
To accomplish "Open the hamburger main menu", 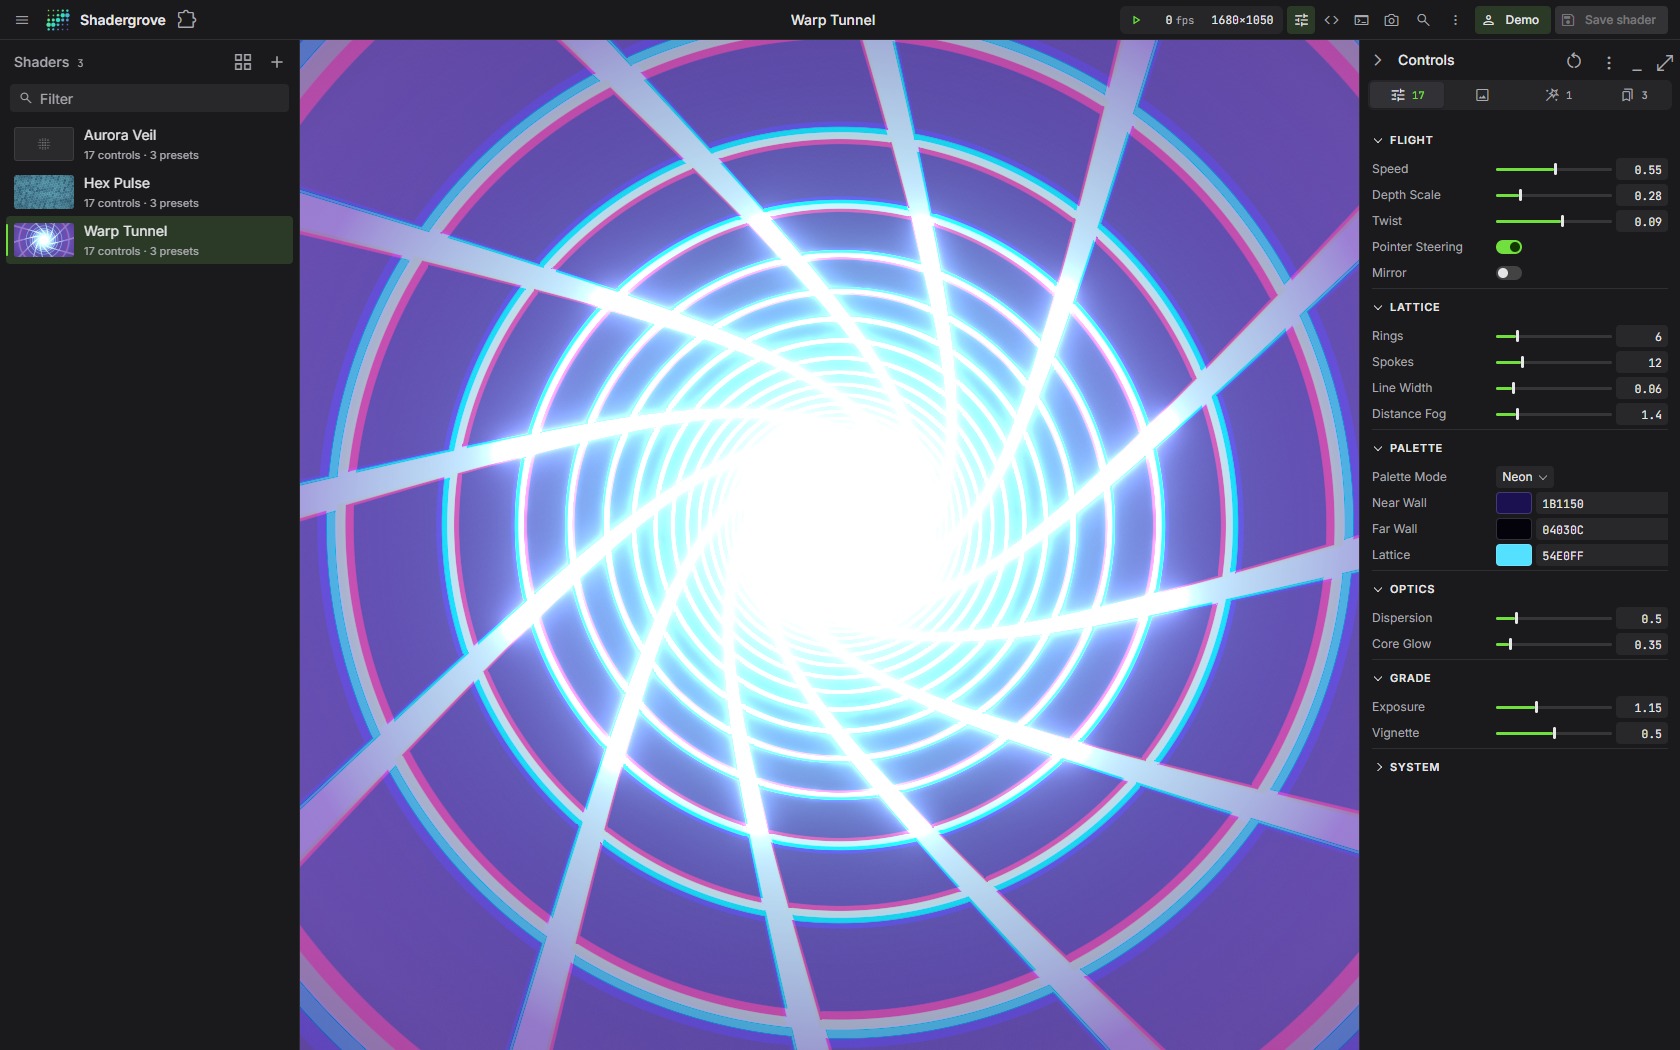I will [22, 20].
